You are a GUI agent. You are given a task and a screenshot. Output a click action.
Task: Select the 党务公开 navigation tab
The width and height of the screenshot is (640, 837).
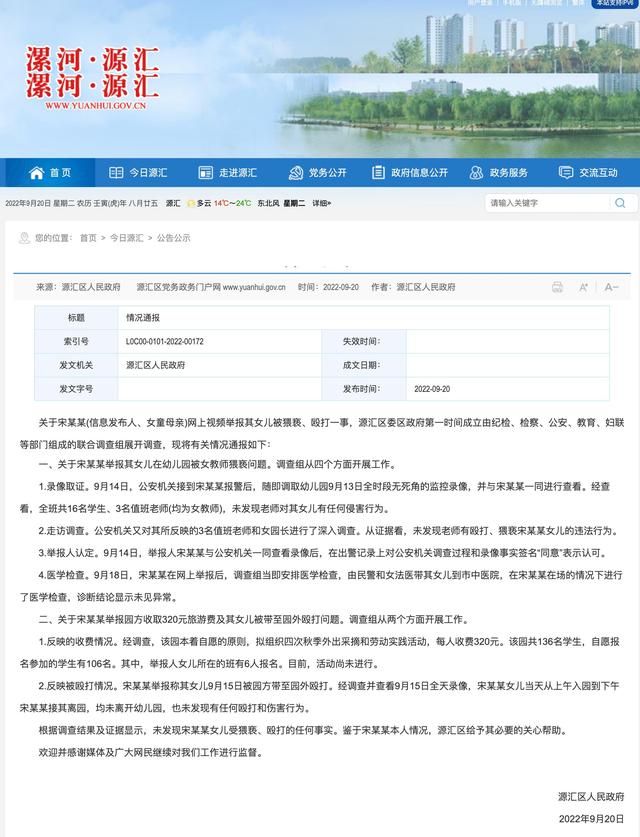(319, 172)
